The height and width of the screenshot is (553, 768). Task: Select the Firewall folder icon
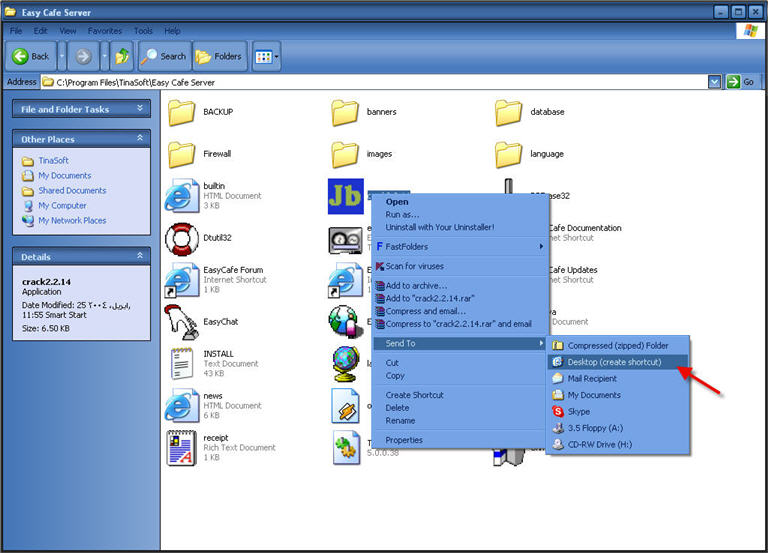click(x=181, y=154)
